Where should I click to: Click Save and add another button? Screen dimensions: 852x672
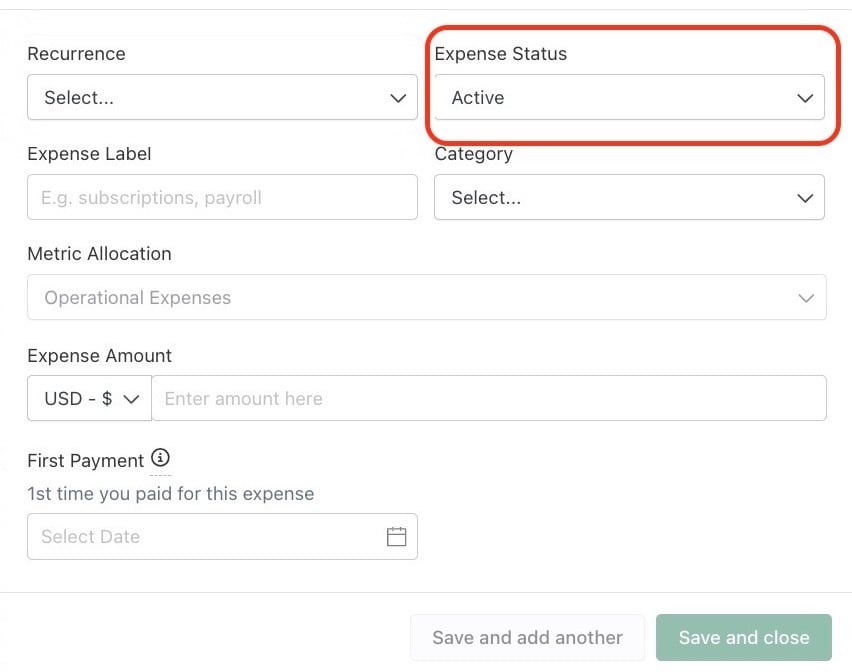(x=527, y=637)
